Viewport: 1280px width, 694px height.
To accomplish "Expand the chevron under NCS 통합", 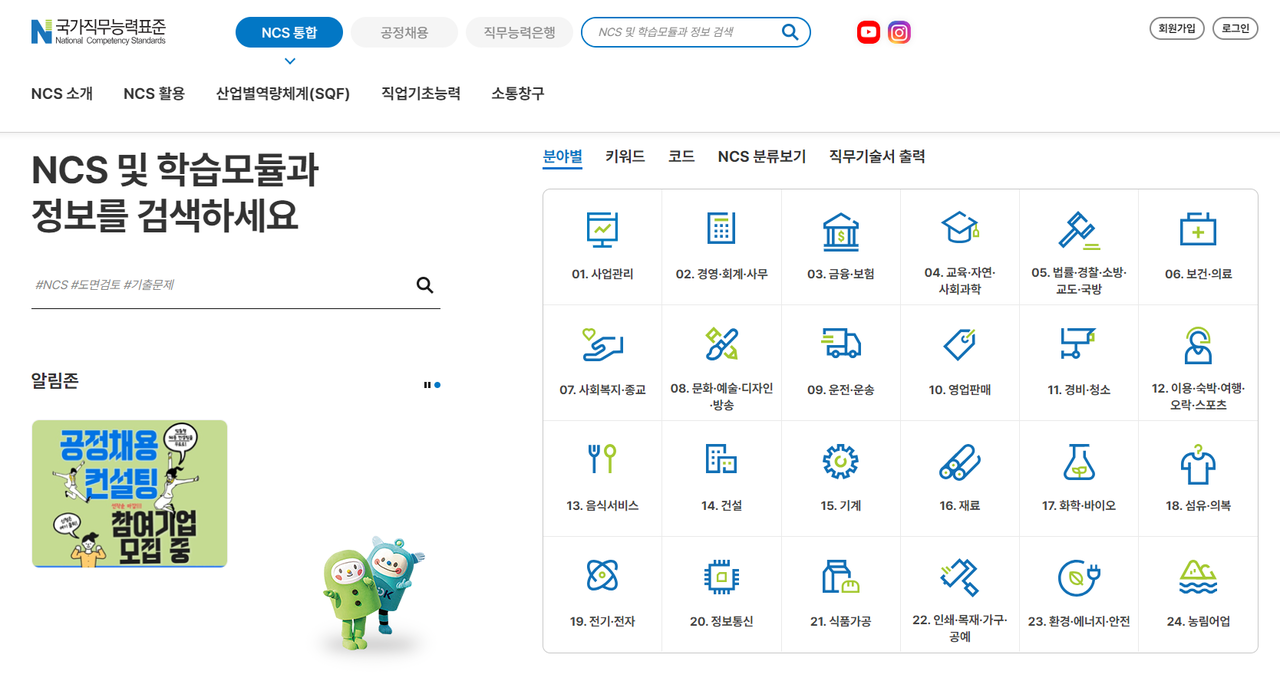I will [x=290, y=61].
